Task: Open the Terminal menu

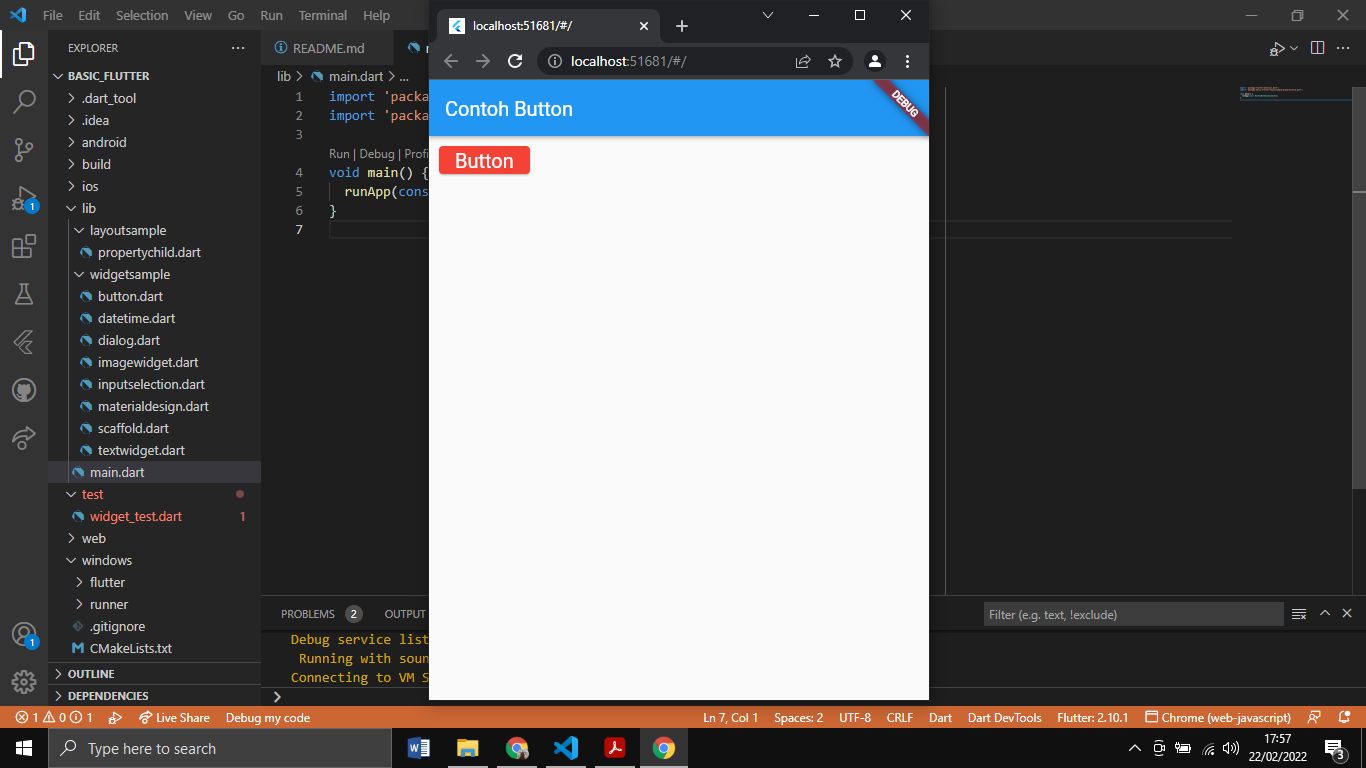Action: pyautogui.click(x=322, y=15)
